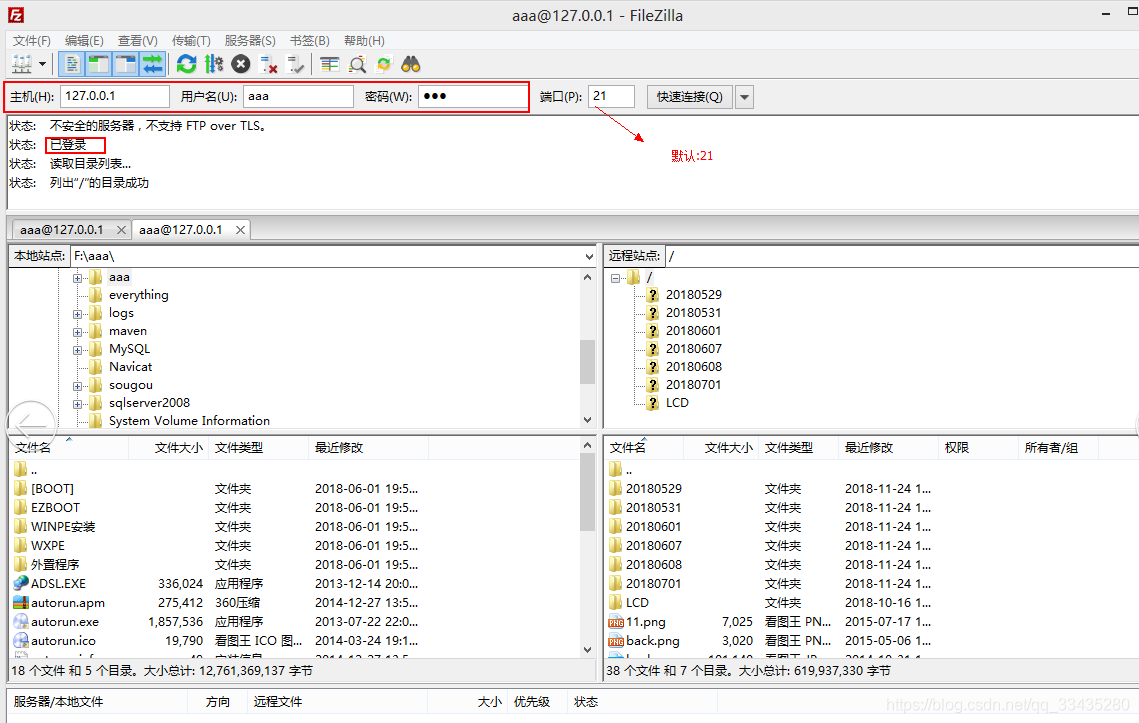Screen dimensions: 1139x723
Task: Select 20180529 in the remote tree
Action: (x=694, y=295)
